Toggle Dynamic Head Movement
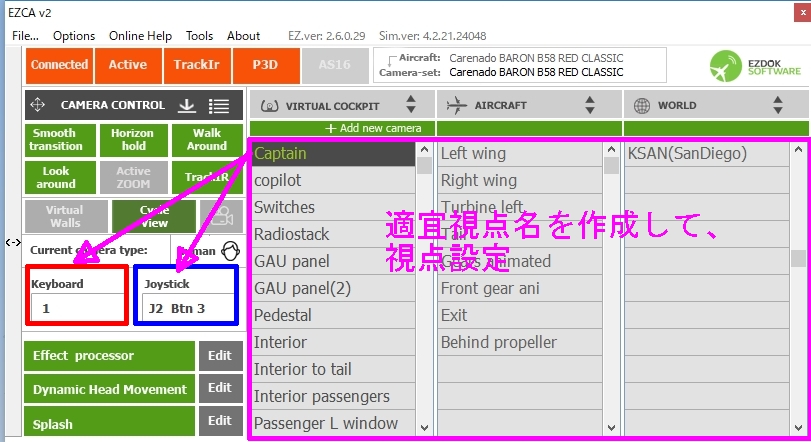This screenshot has width=811, height=442. pos(109,389)
